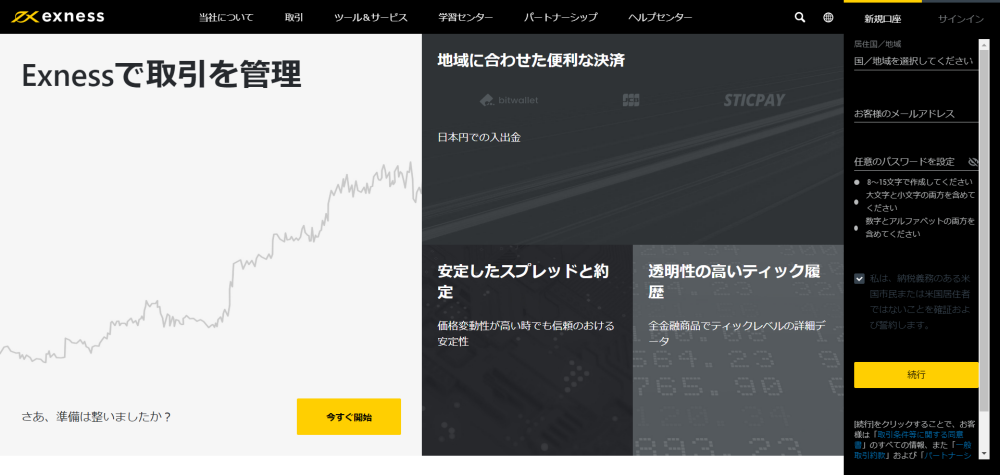
Task: Click the 日本円での入出金 text
Action: (479, 137)
